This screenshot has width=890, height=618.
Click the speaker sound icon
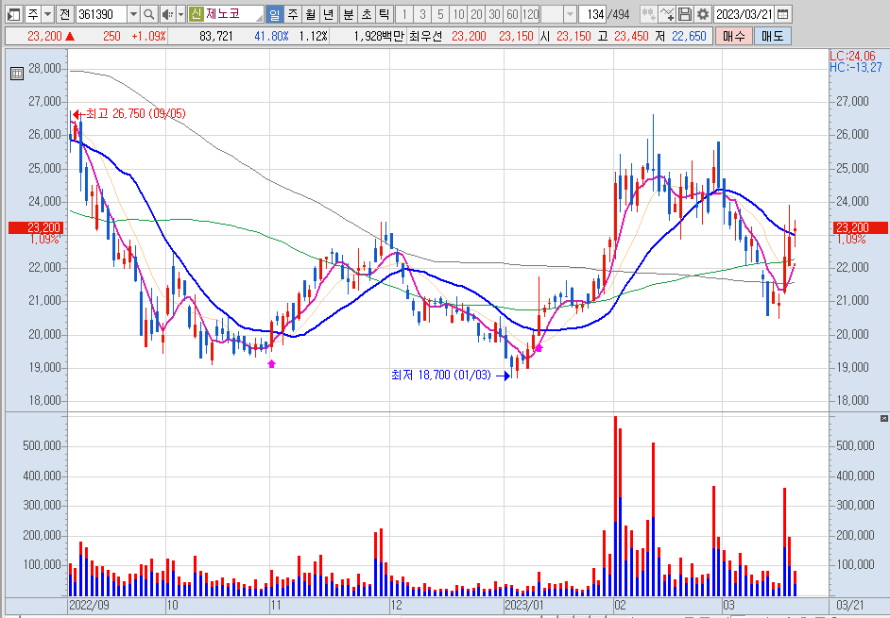pos(167,15)
